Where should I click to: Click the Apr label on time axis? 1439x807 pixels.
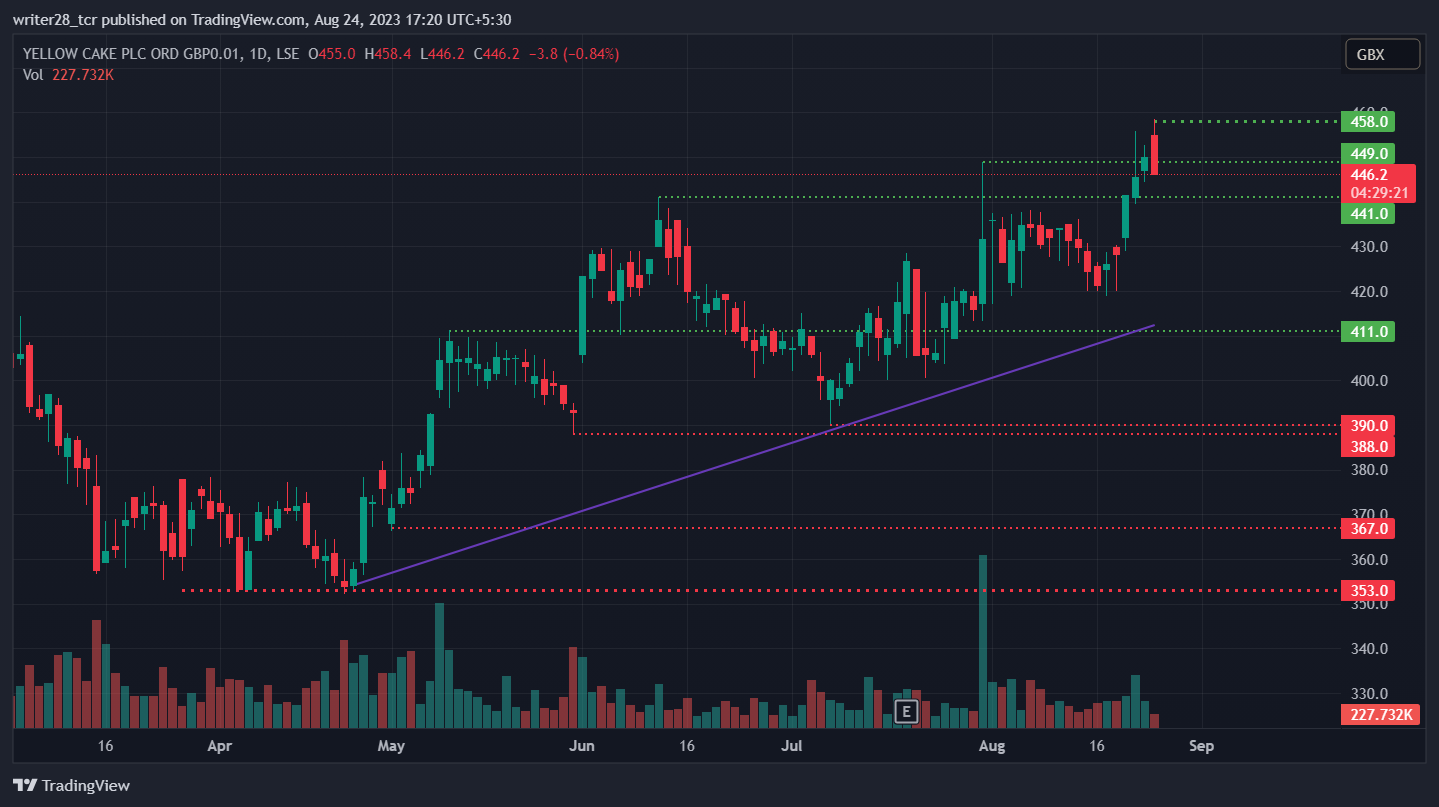[x=219, y=746]
